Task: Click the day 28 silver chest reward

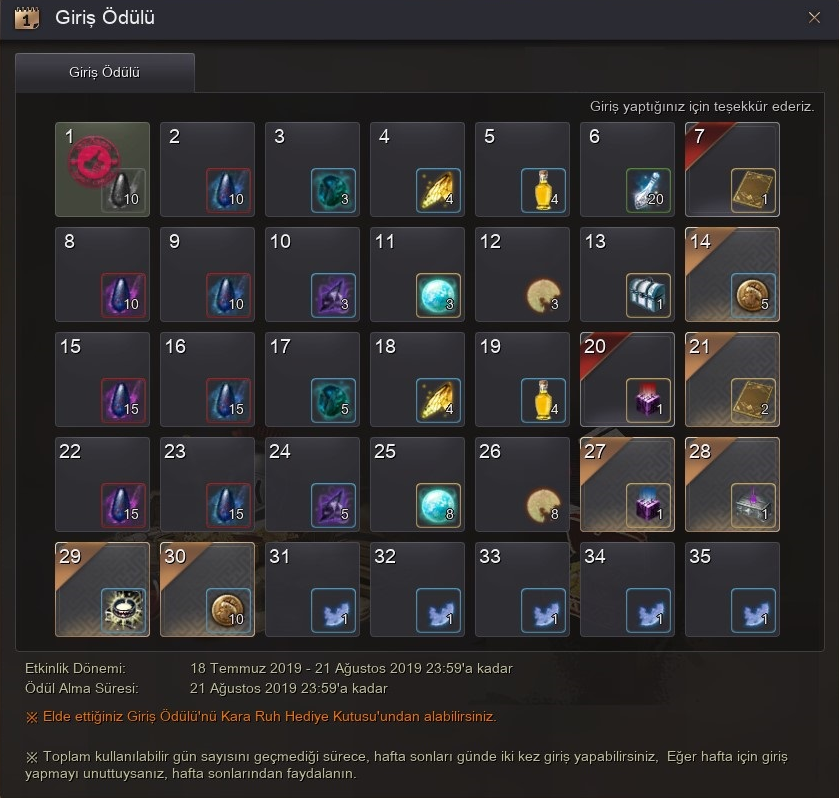Action: 753,505
